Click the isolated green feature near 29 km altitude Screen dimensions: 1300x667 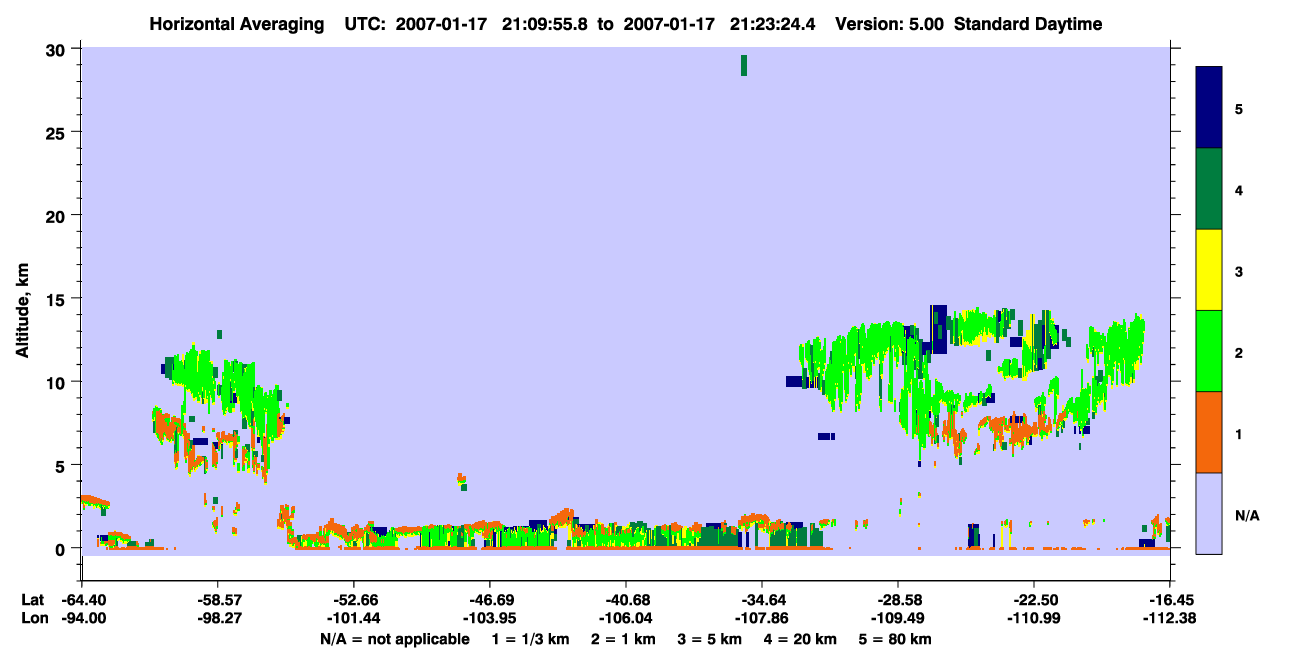[744, 65]
